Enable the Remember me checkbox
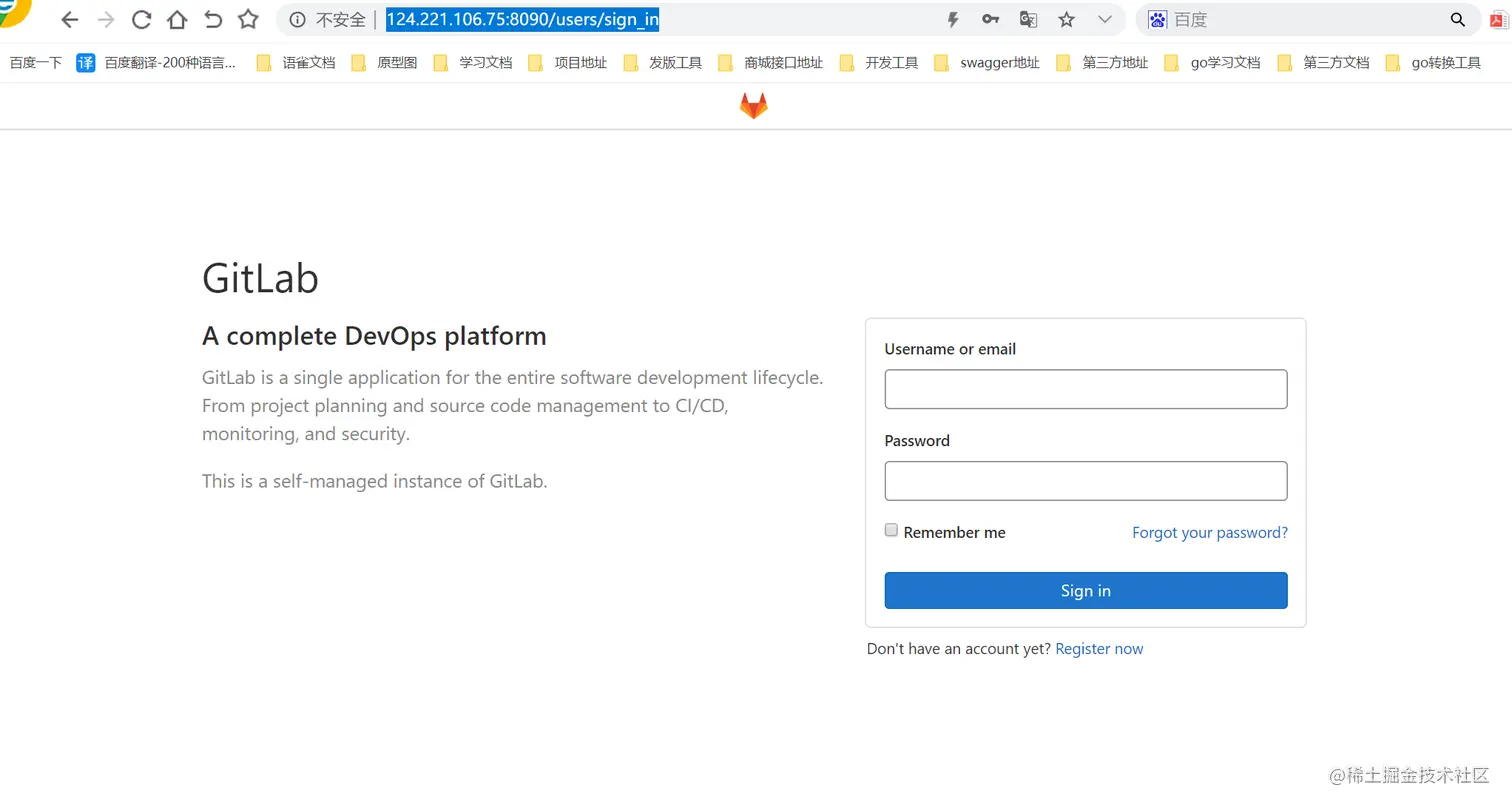Viewport: 1512px width, 808px height. (892, 531)
